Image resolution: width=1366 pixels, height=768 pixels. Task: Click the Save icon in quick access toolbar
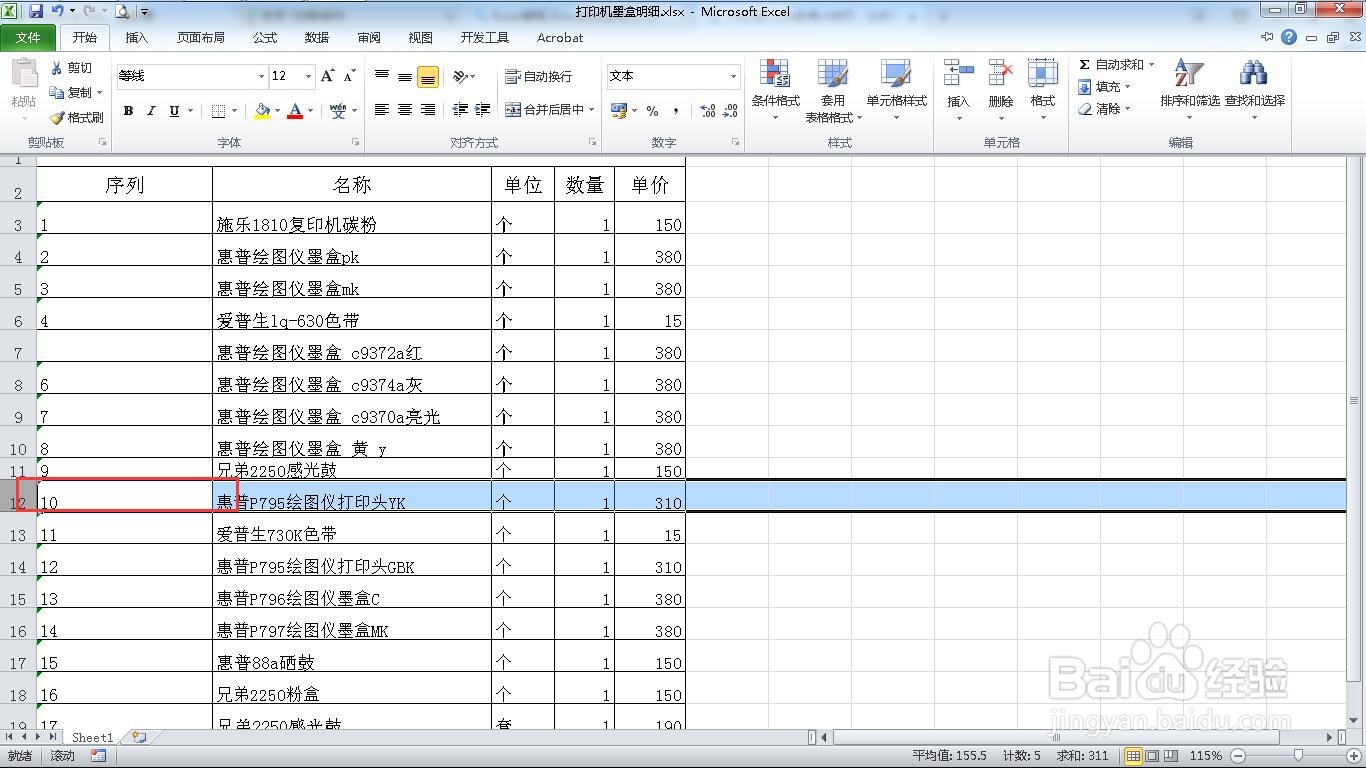[x=36, y=12]
